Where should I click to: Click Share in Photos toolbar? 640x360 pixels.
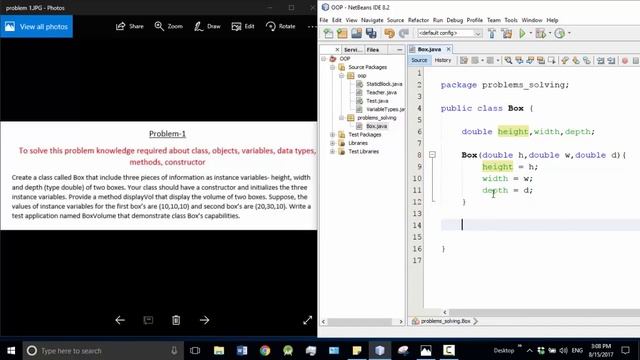(130, 27)
